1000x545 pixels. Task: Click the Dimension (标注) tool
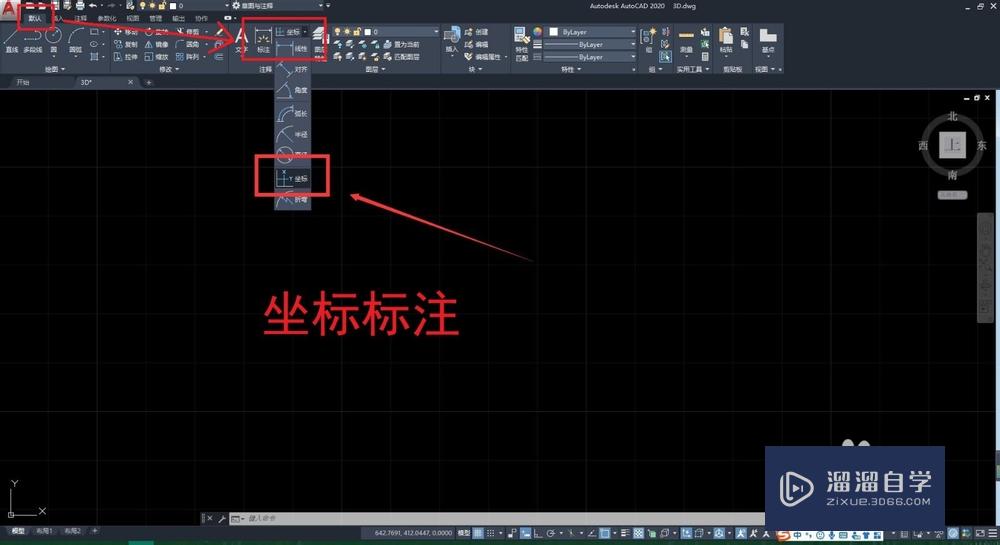point(263,40)
